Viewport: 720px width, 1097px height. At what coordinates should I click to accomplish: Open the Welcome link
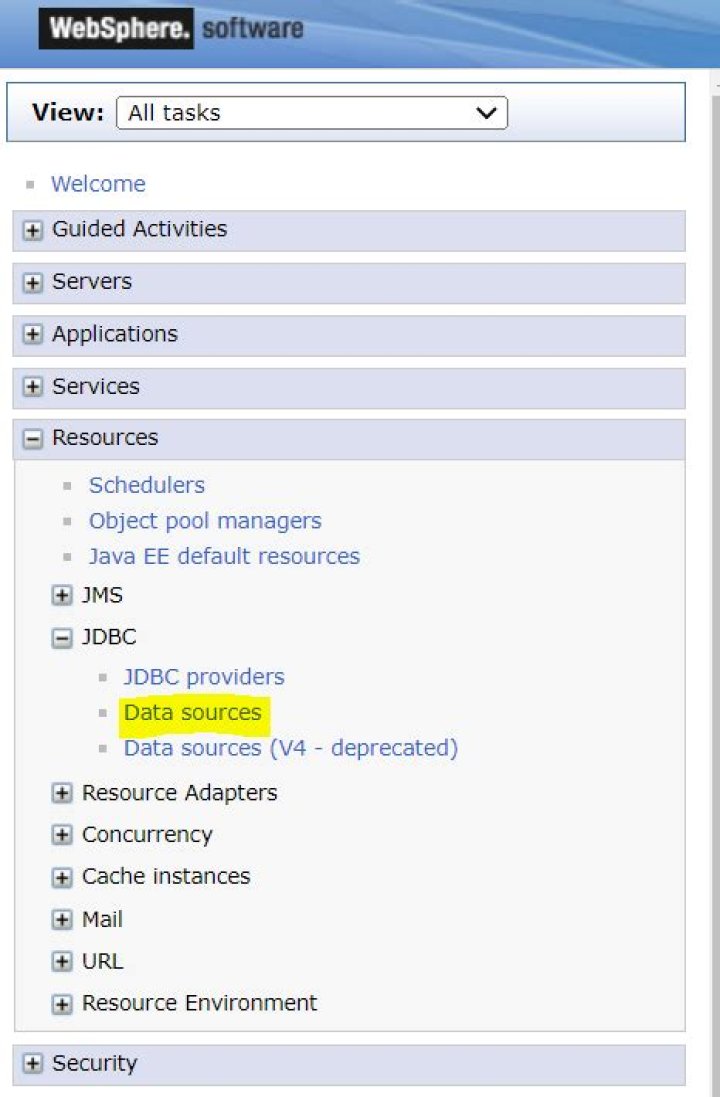click(99, 184)
